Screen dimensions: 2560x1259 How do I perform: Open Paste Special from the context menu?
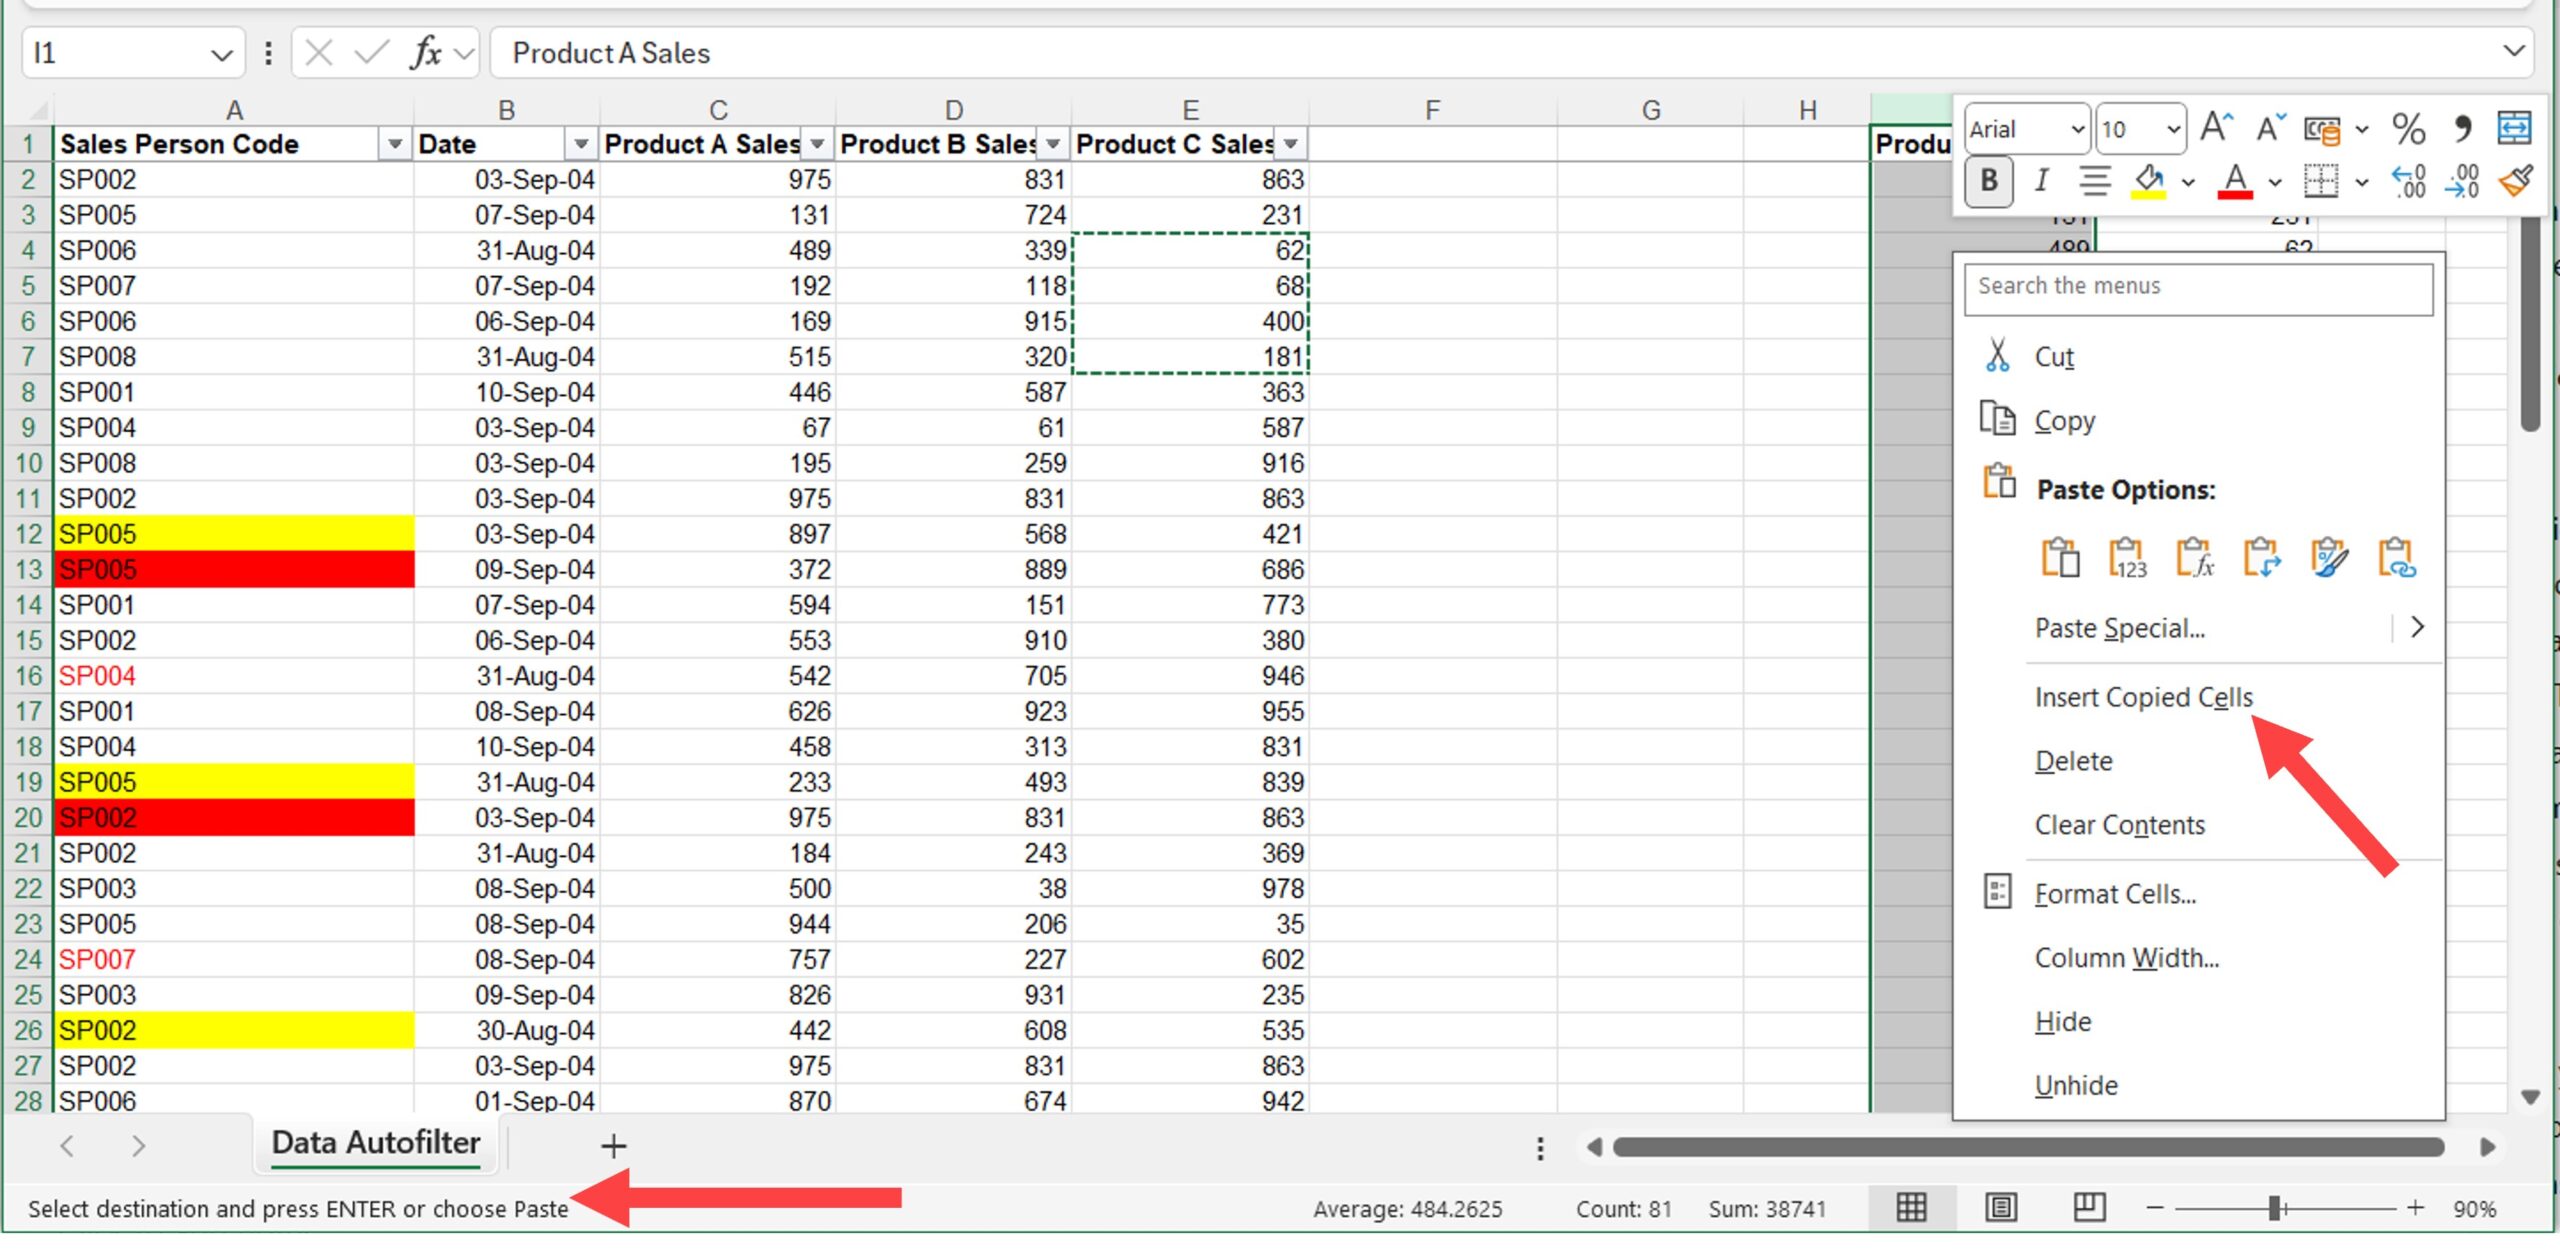tap(2120, 627)
